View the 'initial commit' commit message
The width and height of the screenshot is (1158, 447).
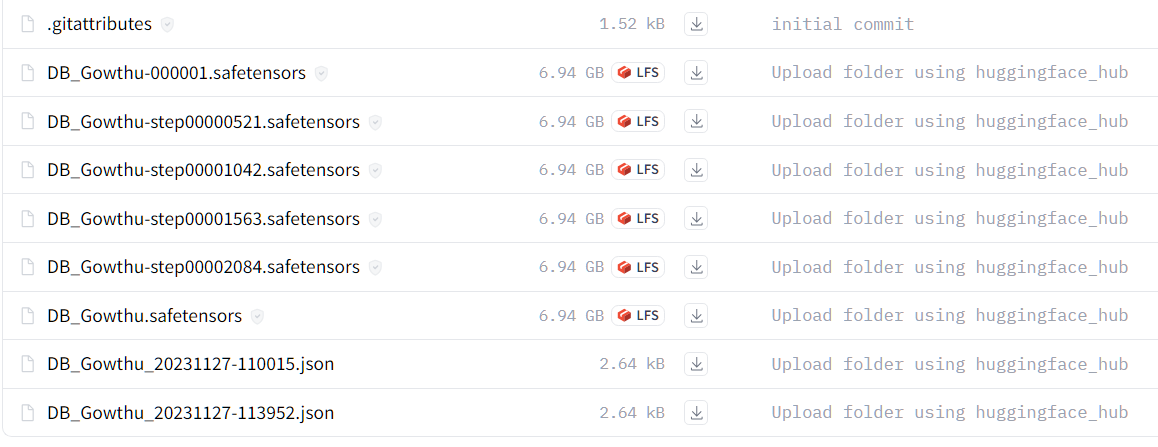pyautogui.click(x=843, y=24)
